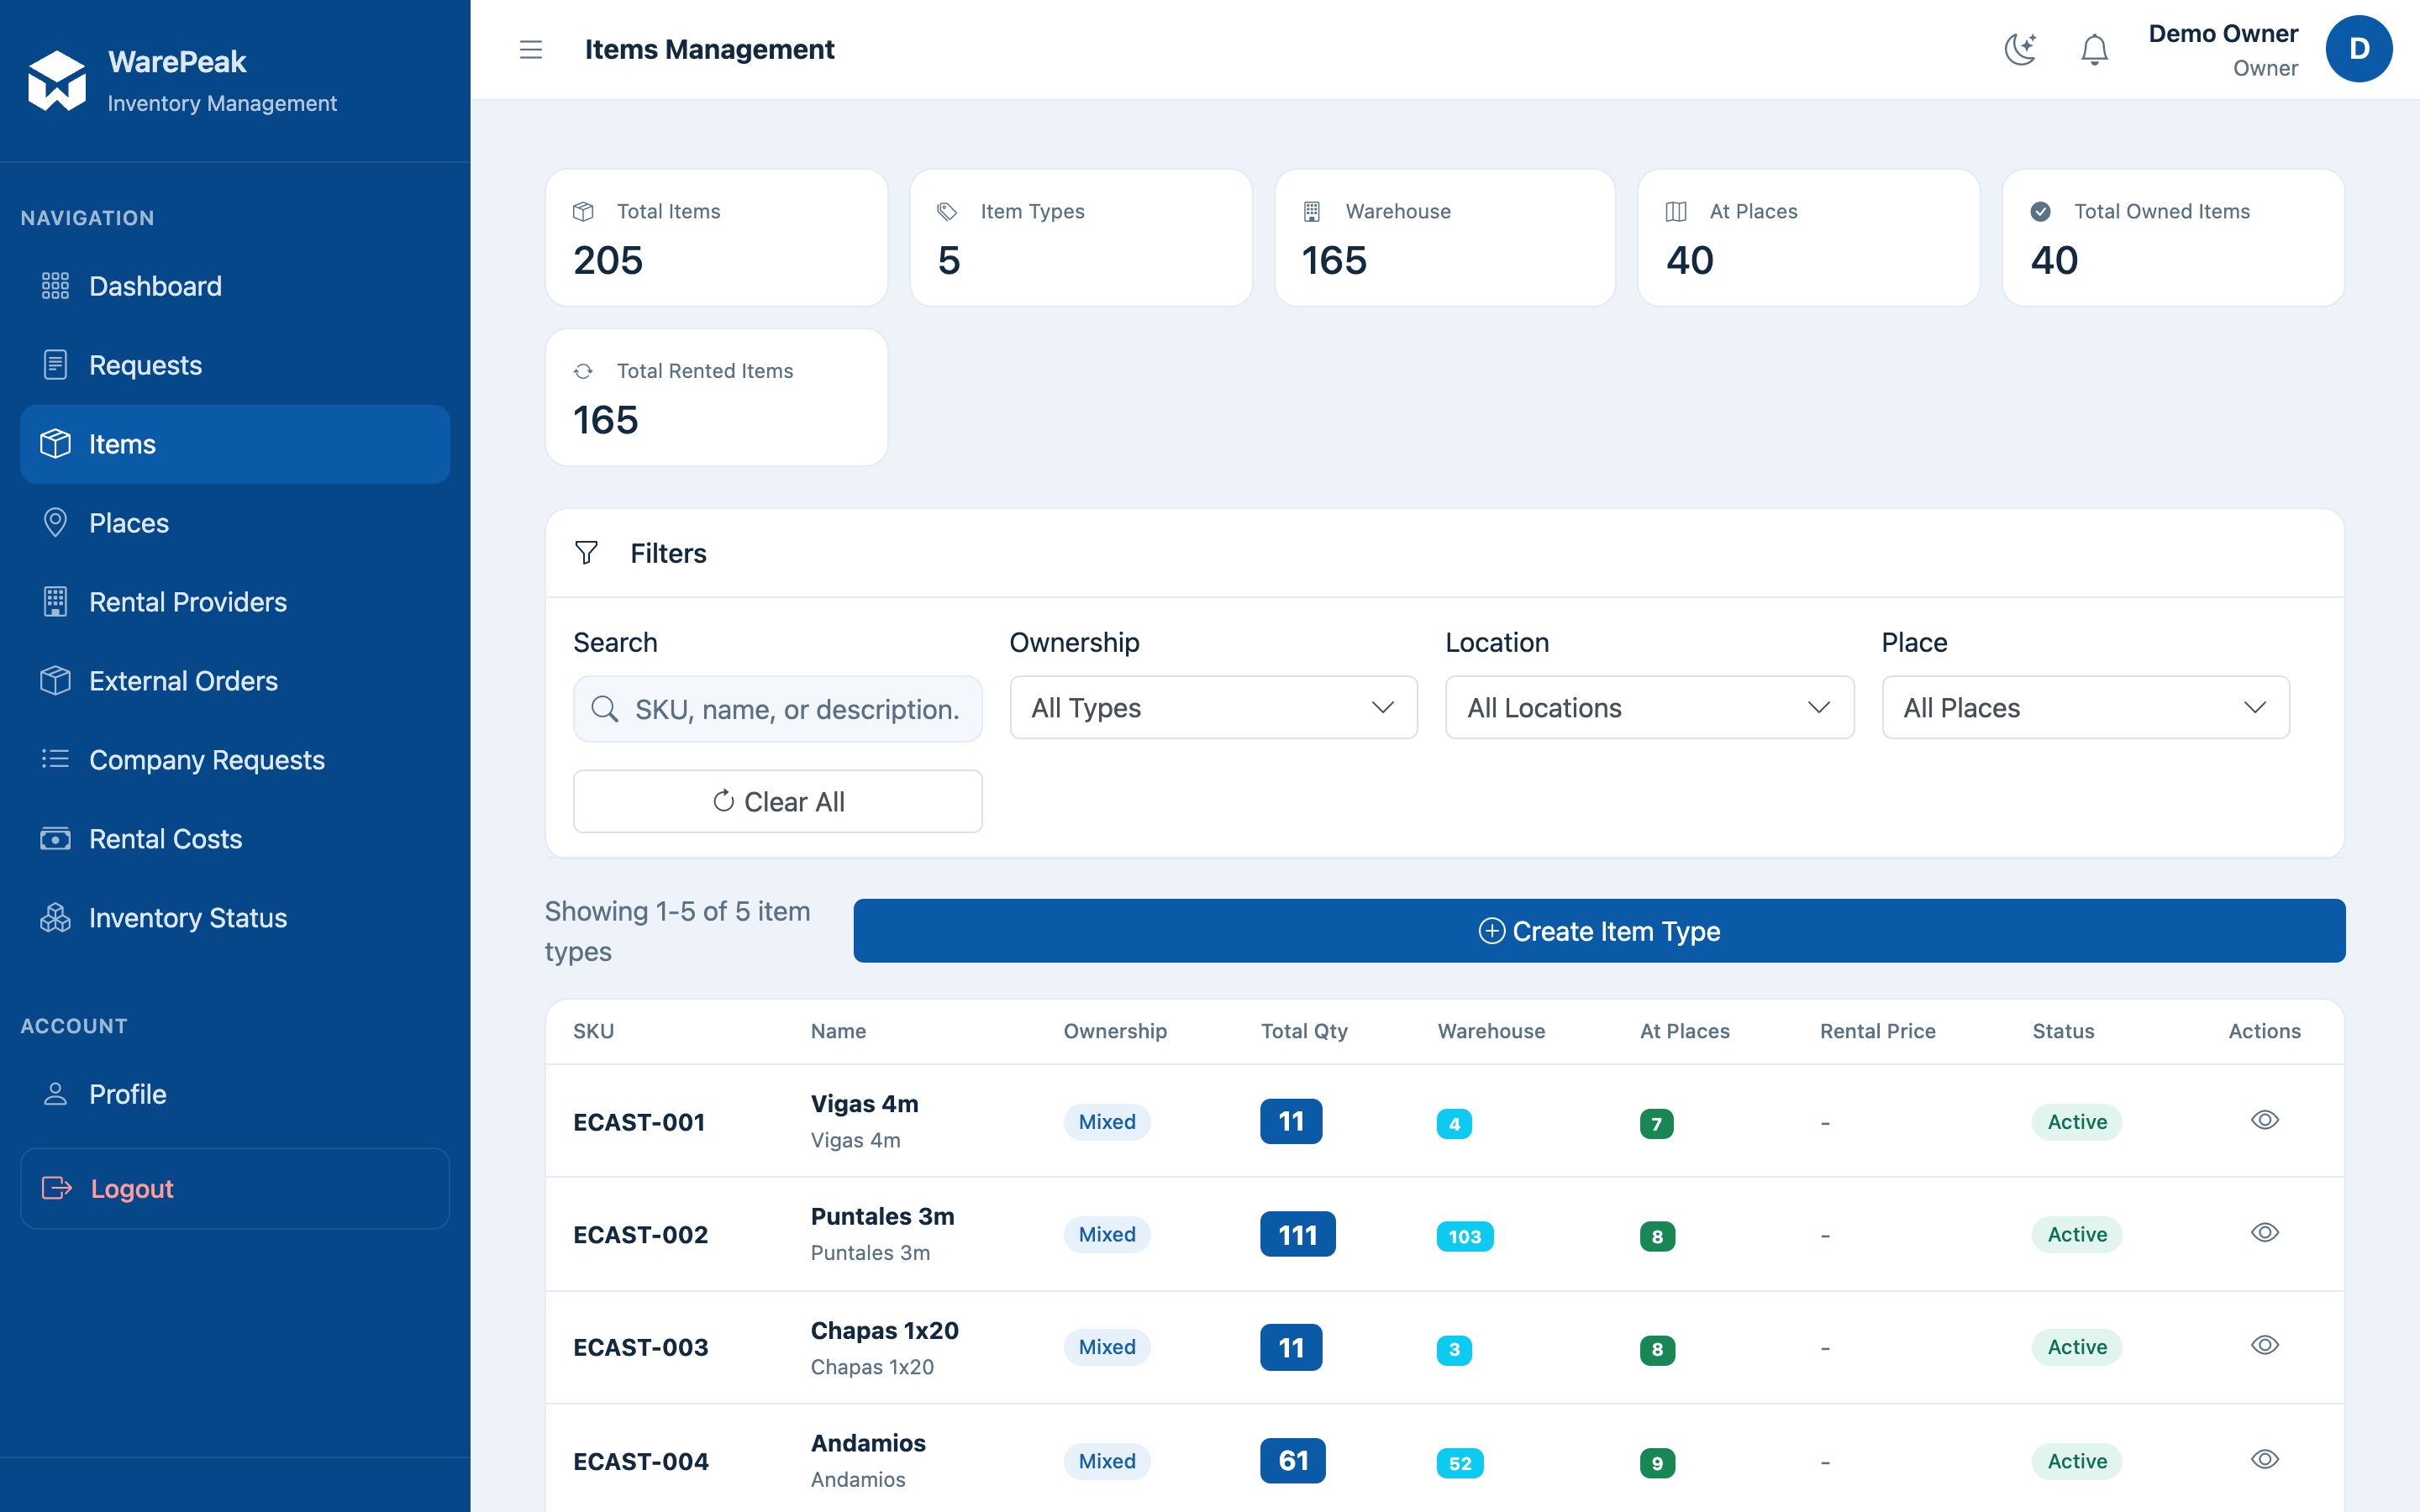The height and width of the screenshot is (1512, 2420).
Task: Click the Total Rented Items 165 card
Action: click(x=716, y=397)
